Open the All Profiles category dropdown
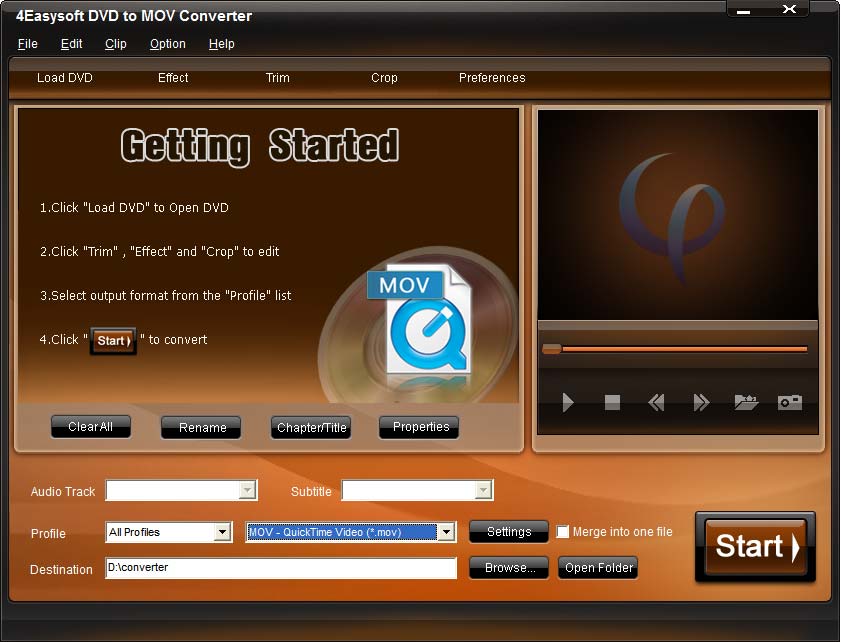Screen dimensions: 841x642 tap(222, 532)
